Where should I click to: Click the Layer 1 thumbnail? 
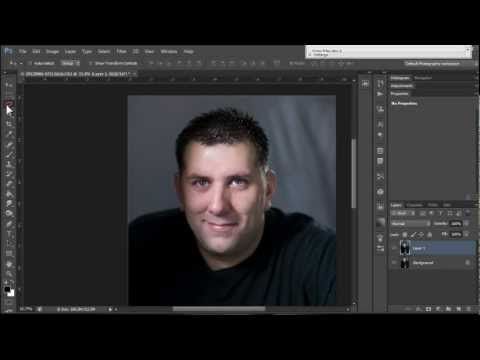pos(405,248)
